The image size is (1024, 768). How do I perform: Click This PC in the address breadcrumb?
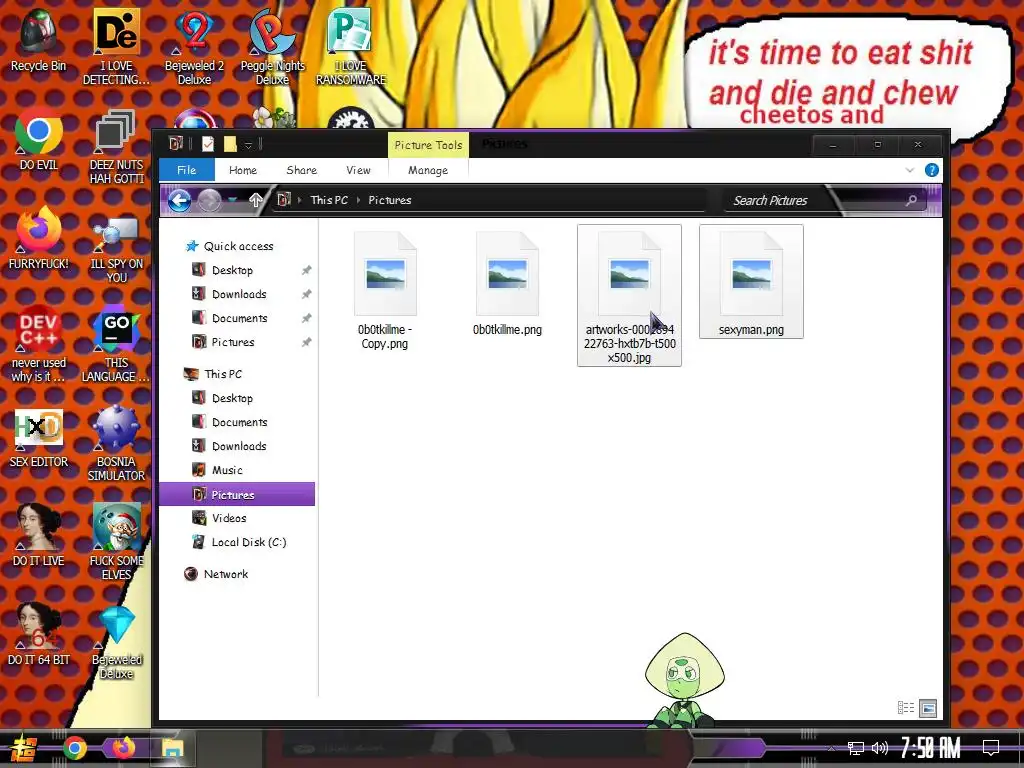click(x=329, y=200)
